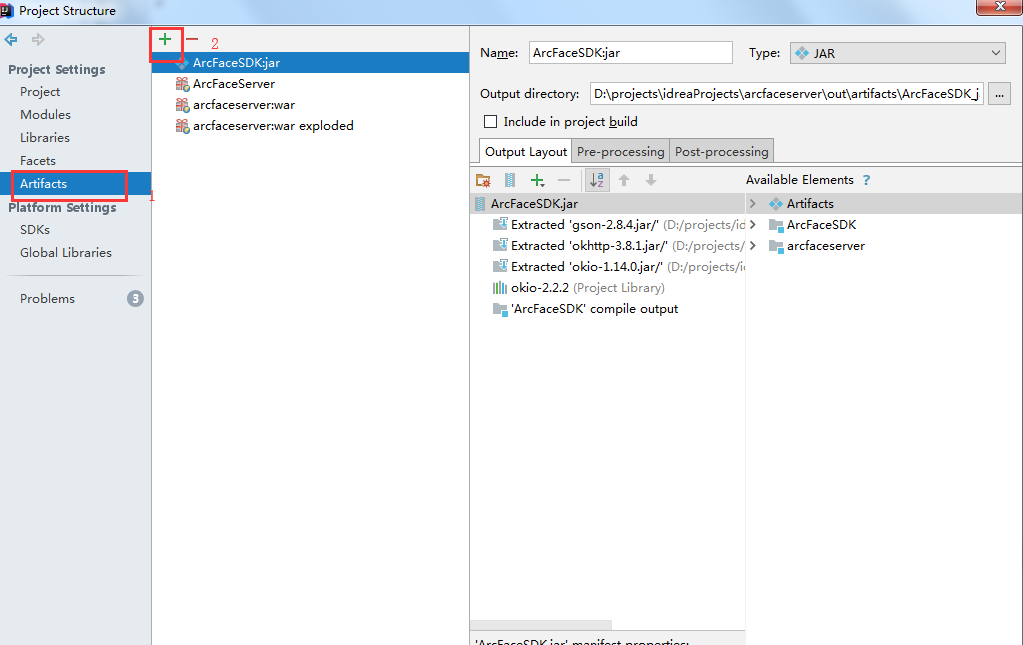Toggle Include in project build checkbox
Viewport: 1023px width, 645px height.
coord(491,122)
